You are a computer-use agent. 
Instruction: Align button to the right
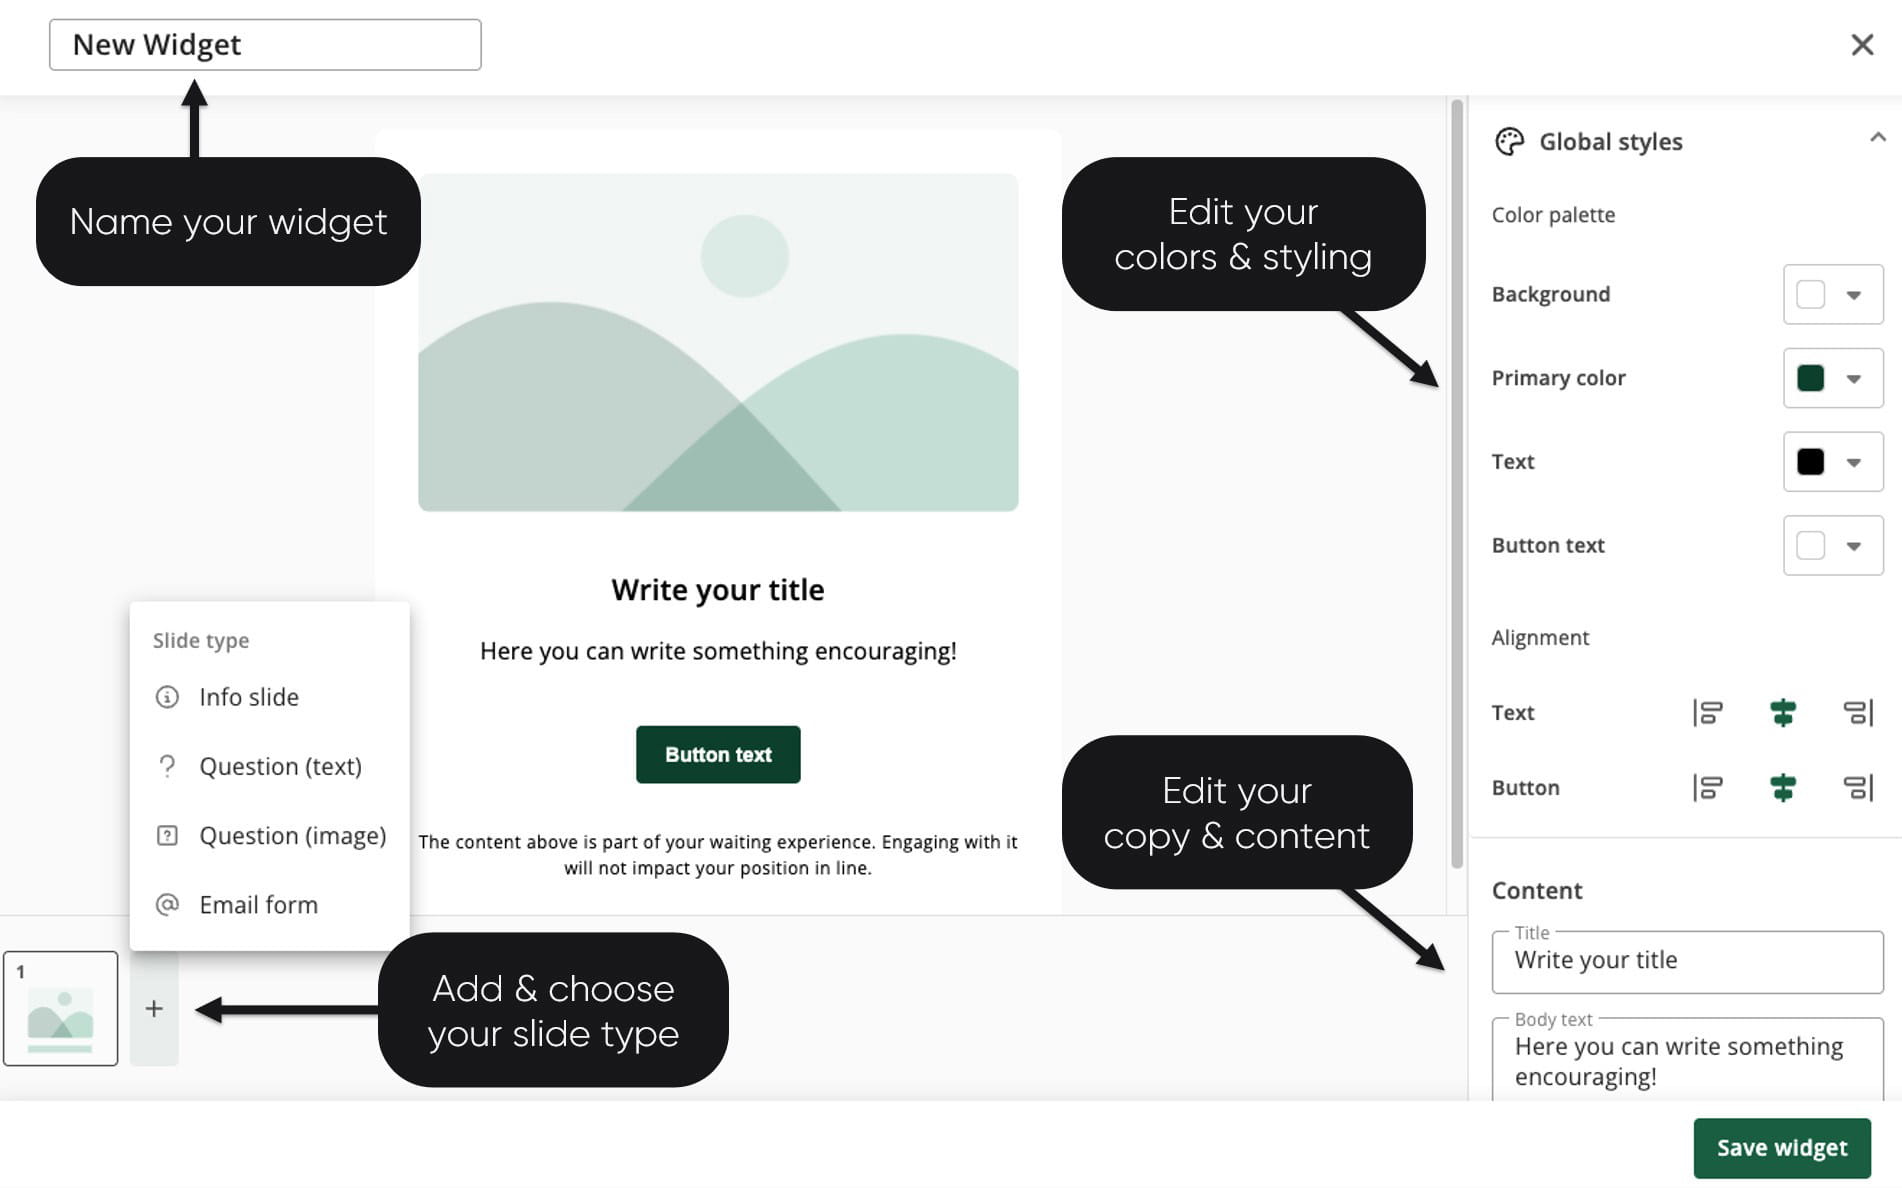[x=1857, y=788]
